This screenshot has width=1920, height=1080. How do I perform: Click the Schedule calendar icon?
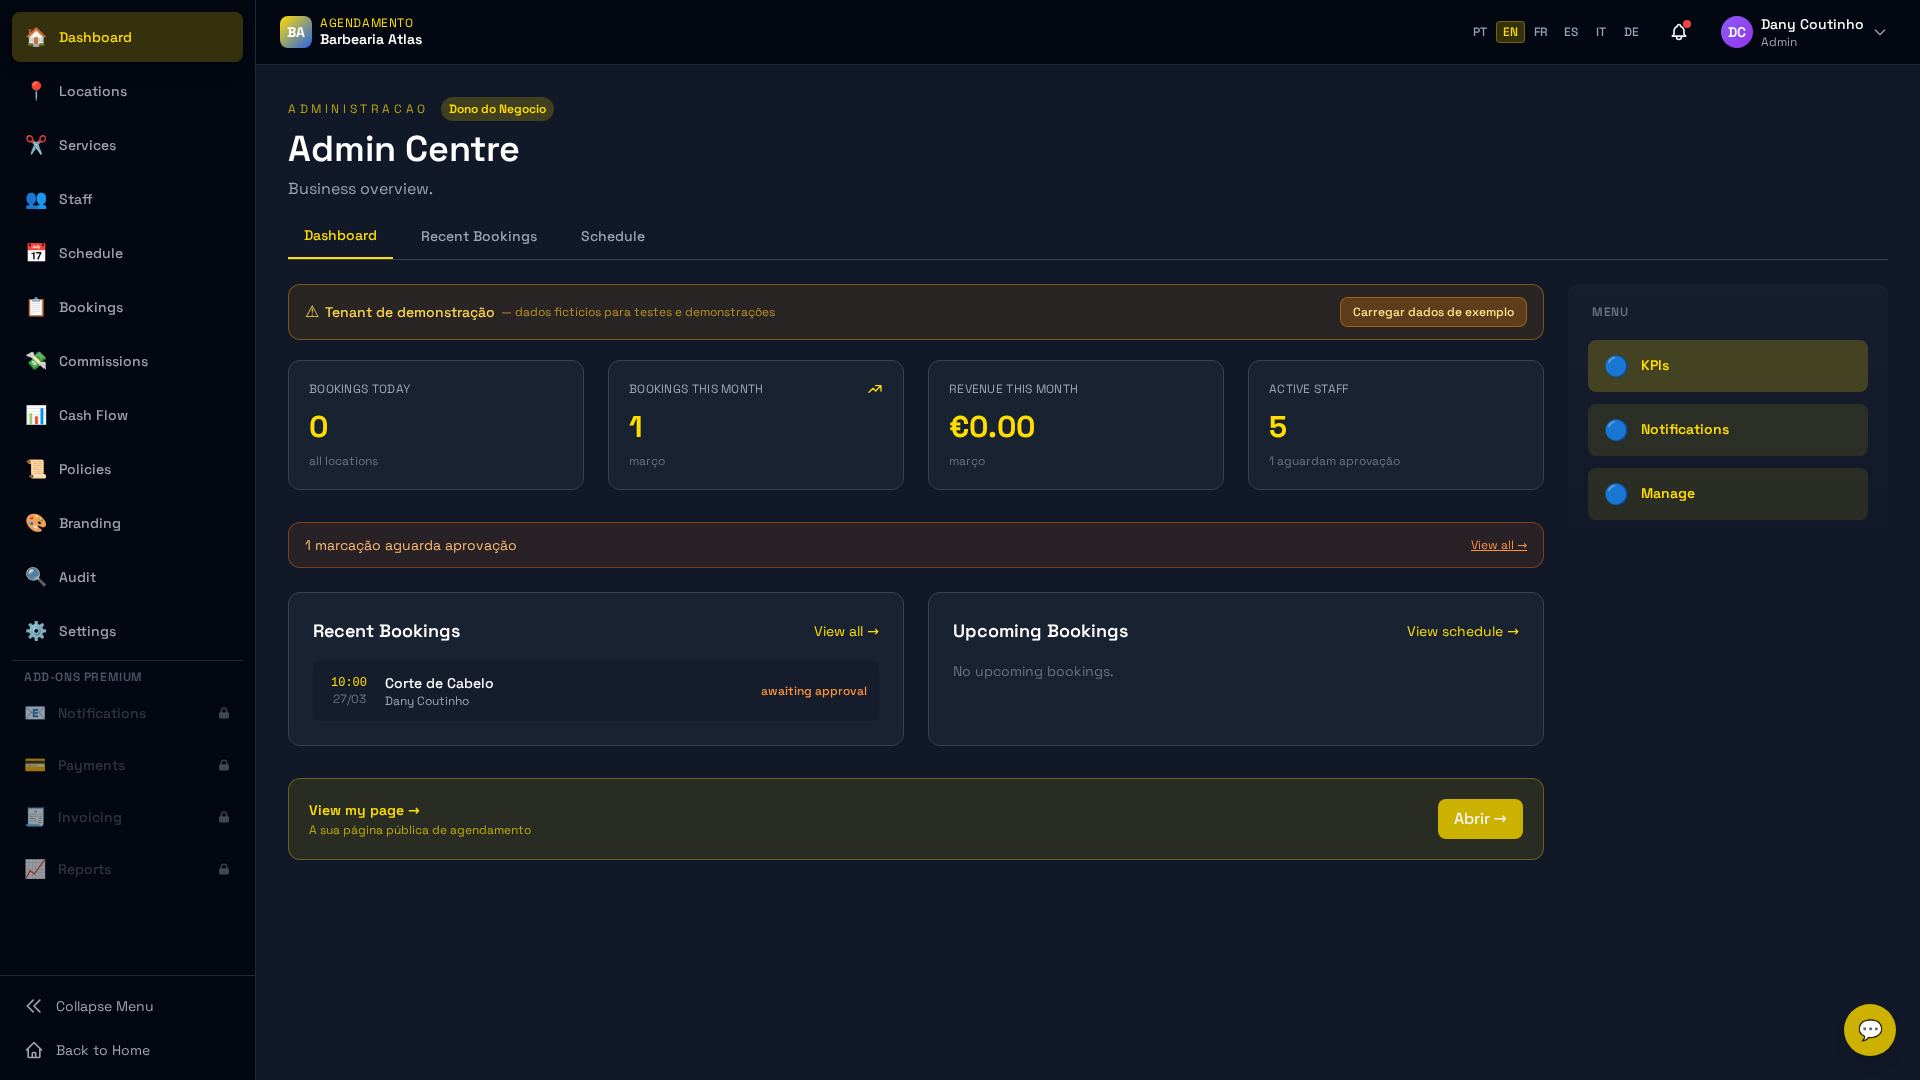click(36, 253)
